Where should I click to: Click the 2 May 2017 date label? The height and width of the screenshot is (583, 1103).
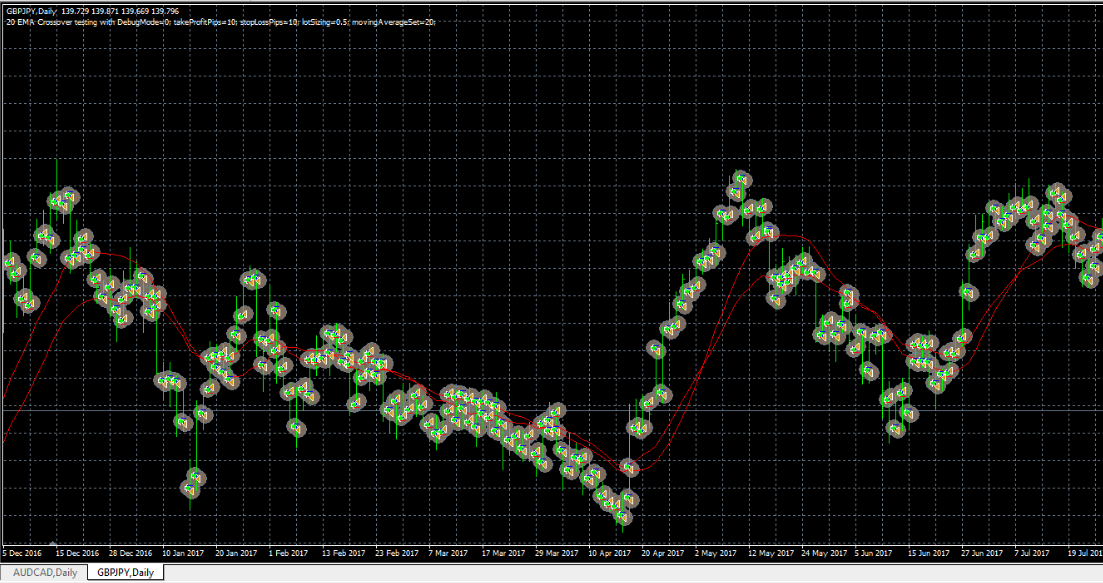[x=715, y=553]
